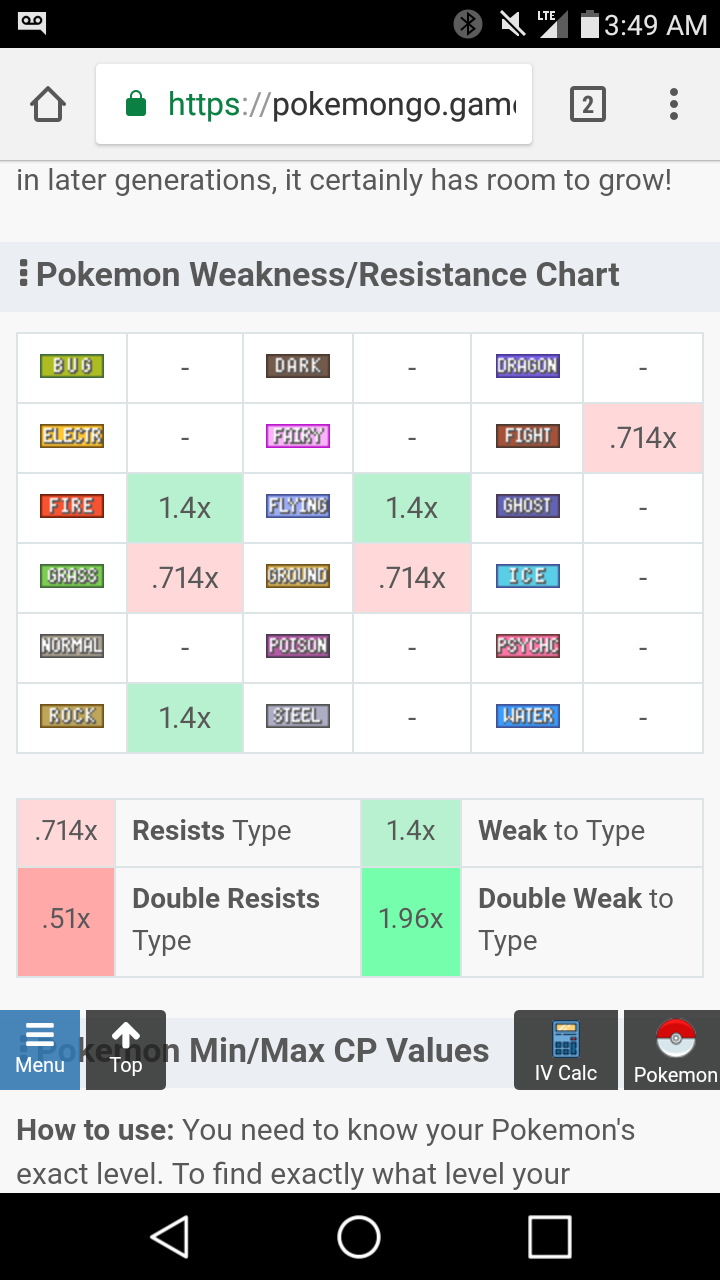Tap the site security padlock icon
This screenshot has height=1280, width=720.
pos(136,104)
